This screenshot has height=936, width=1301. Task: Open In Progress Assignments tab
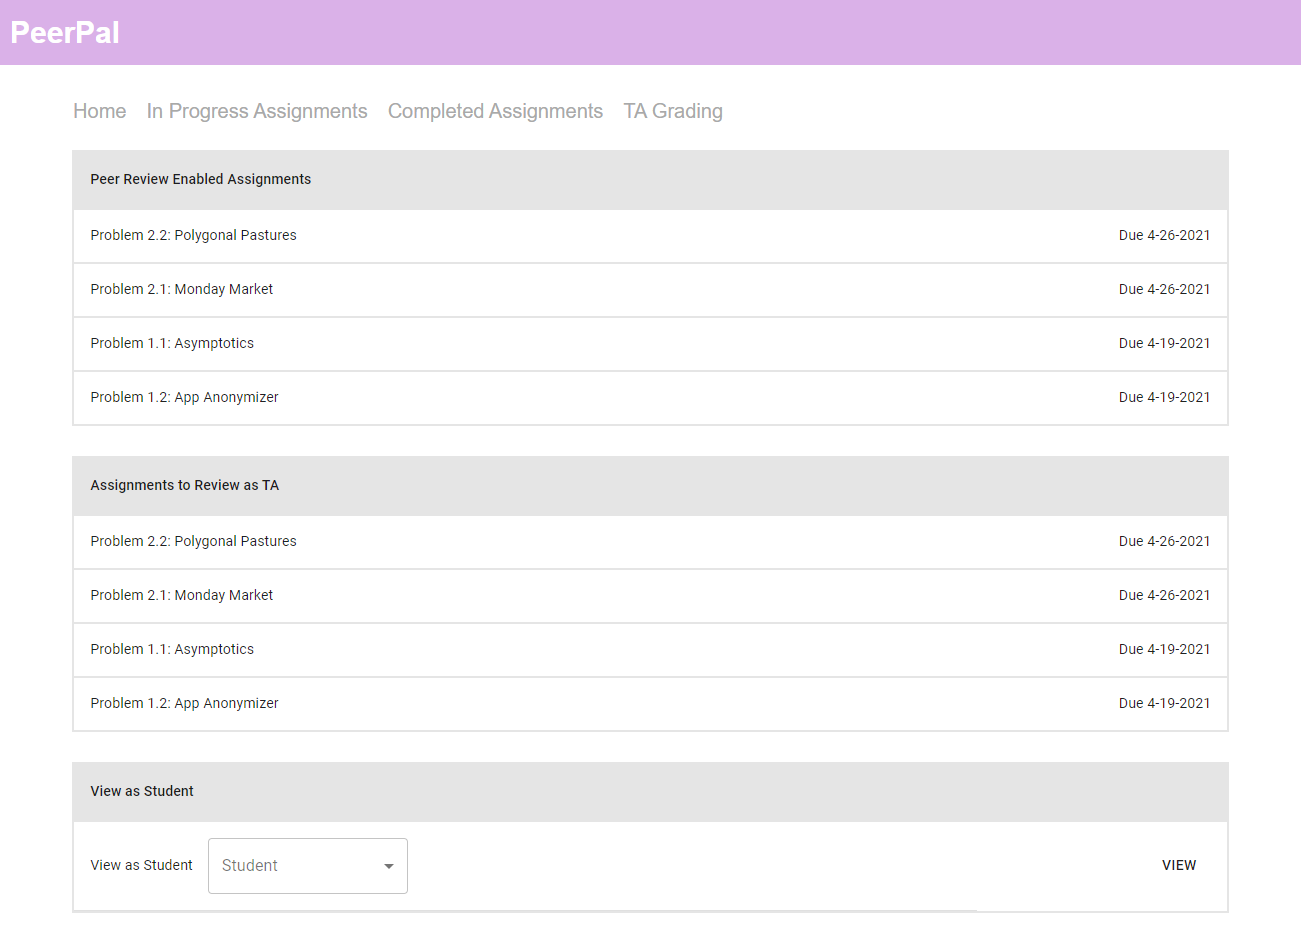point(257,111)
